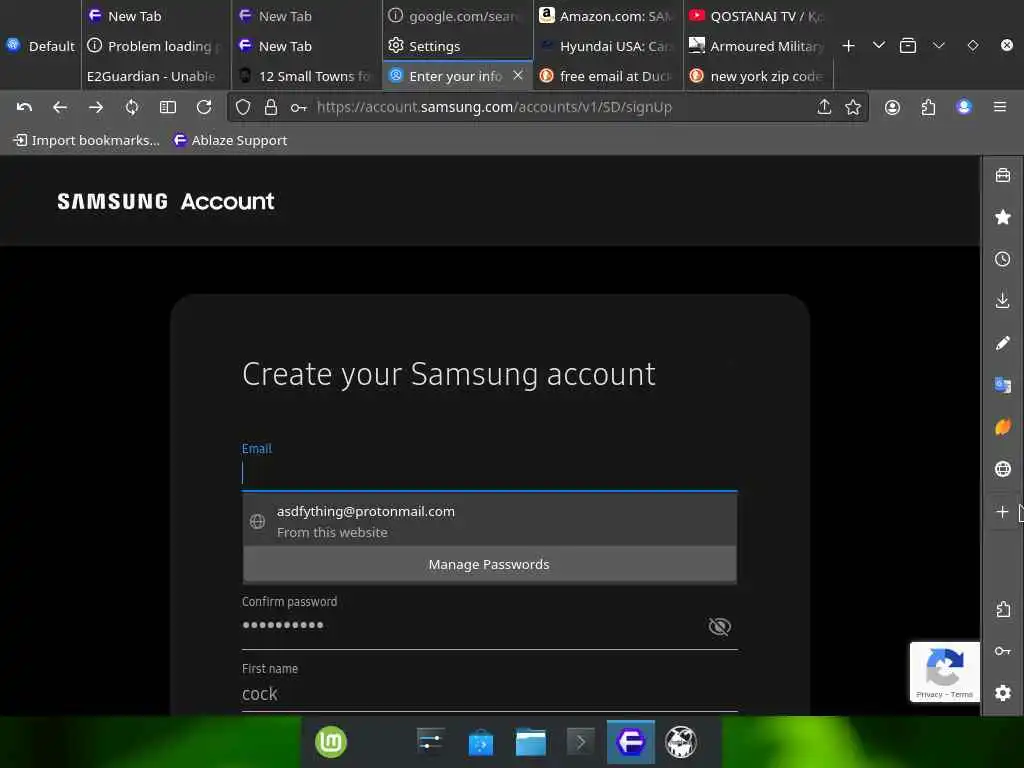The image size is (1024, 768).
Task: Open the list all tabs chevron
Action: (879, 46)
